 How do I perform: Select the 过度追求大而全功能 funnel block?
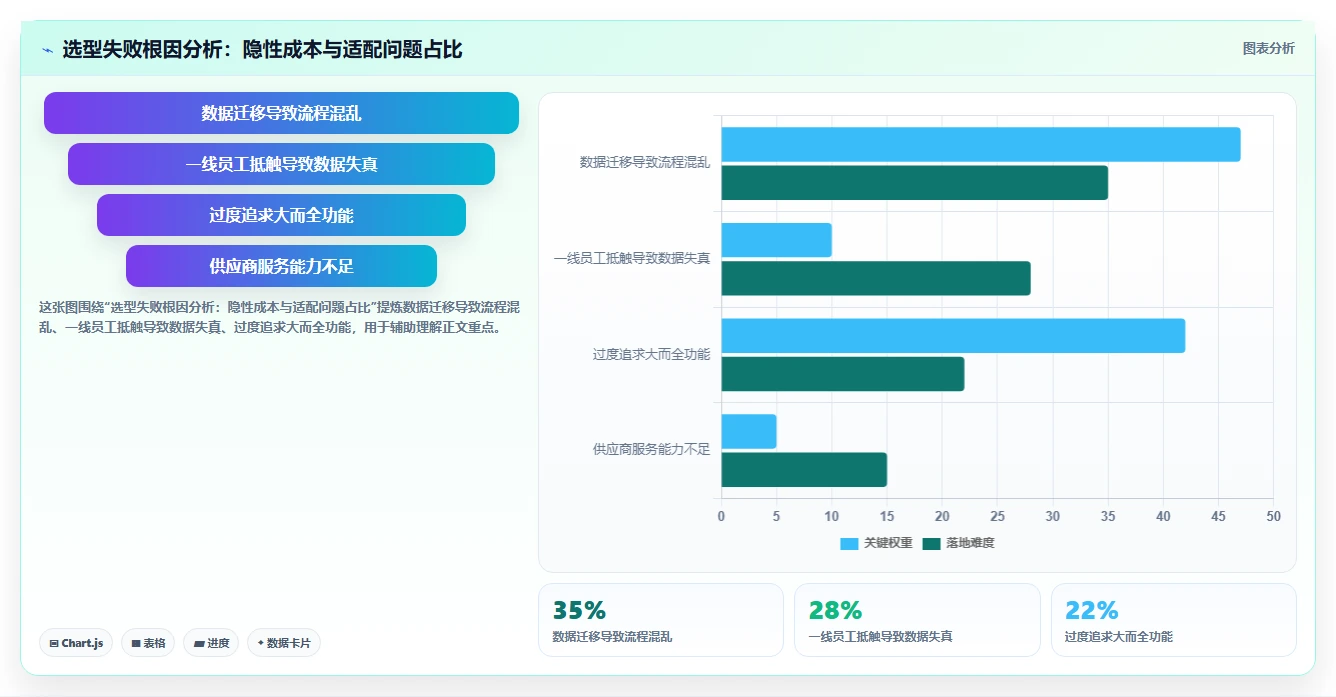[281, 215]
